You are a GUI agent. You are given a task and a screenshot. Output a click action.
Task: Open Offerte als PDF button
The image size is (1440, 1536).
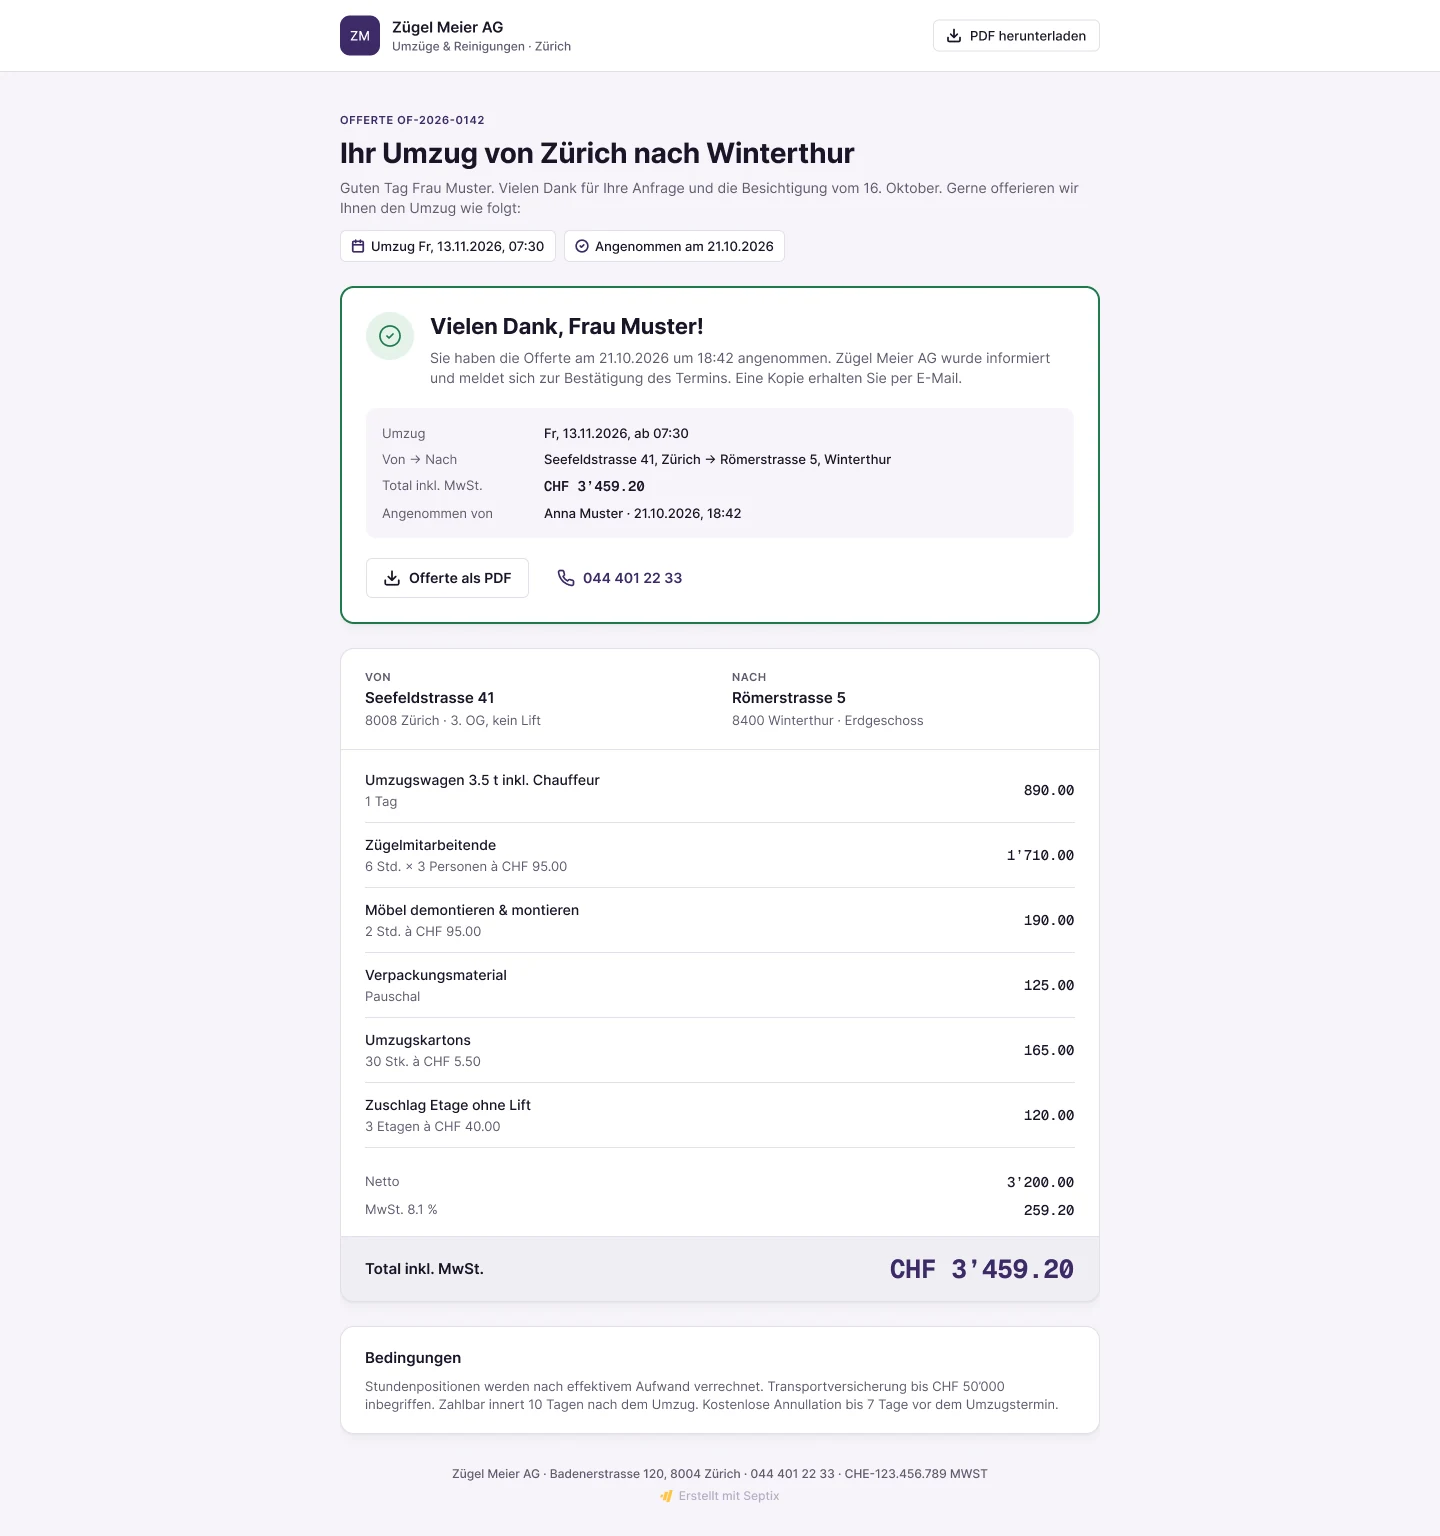pyautogui.click(x=447, y=578)
